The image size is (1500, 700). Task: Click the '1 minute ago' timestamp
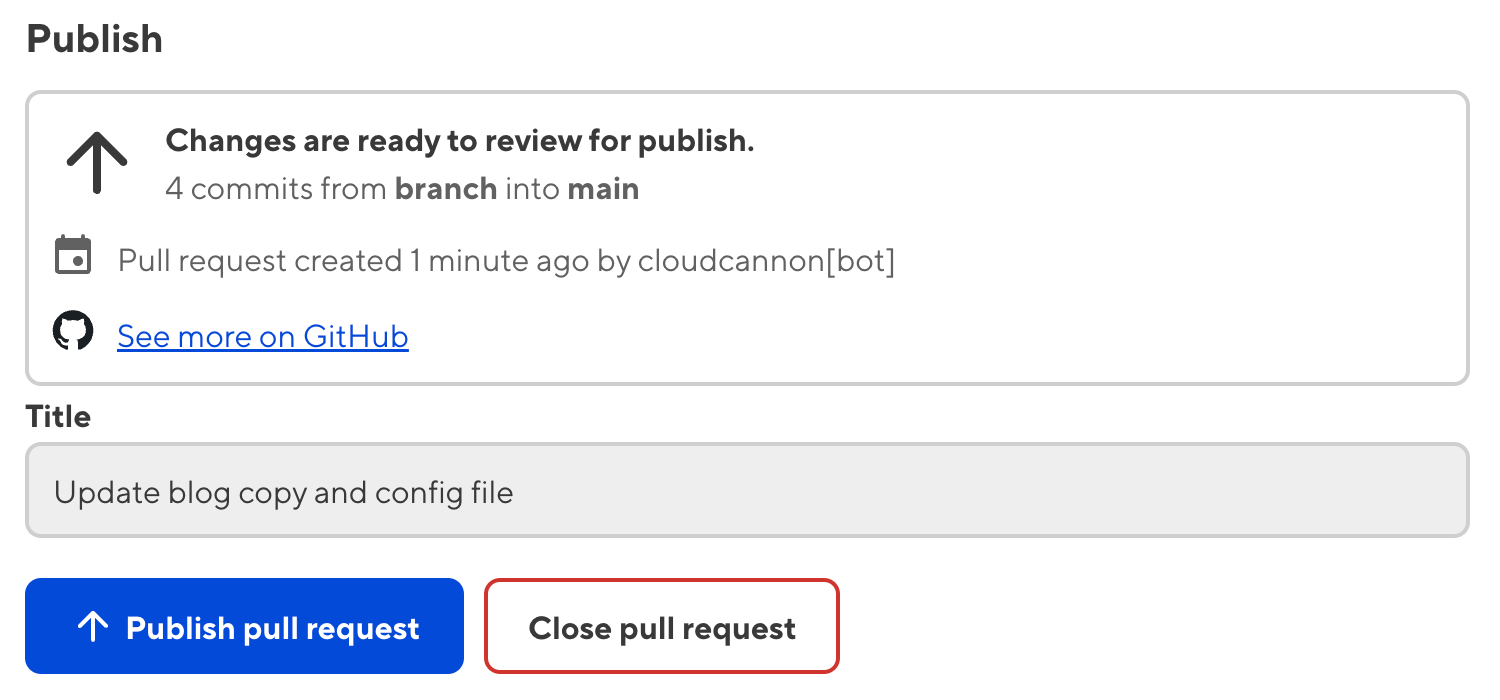point(500,261)
